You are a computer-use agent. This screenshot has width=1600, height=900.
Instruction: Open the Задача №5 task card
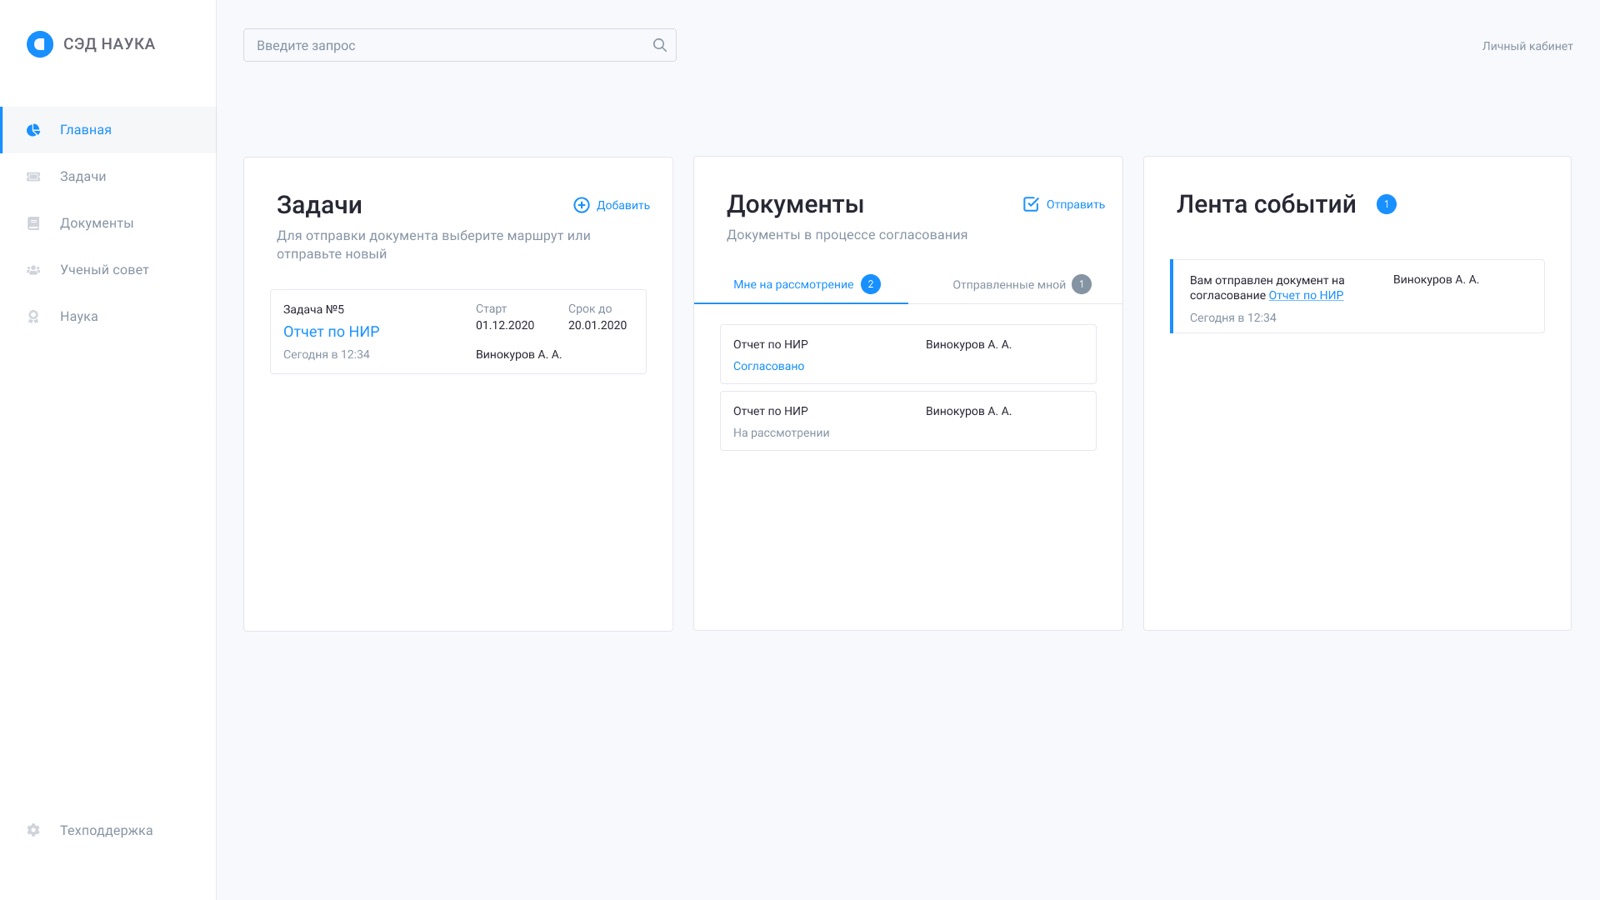458,332
